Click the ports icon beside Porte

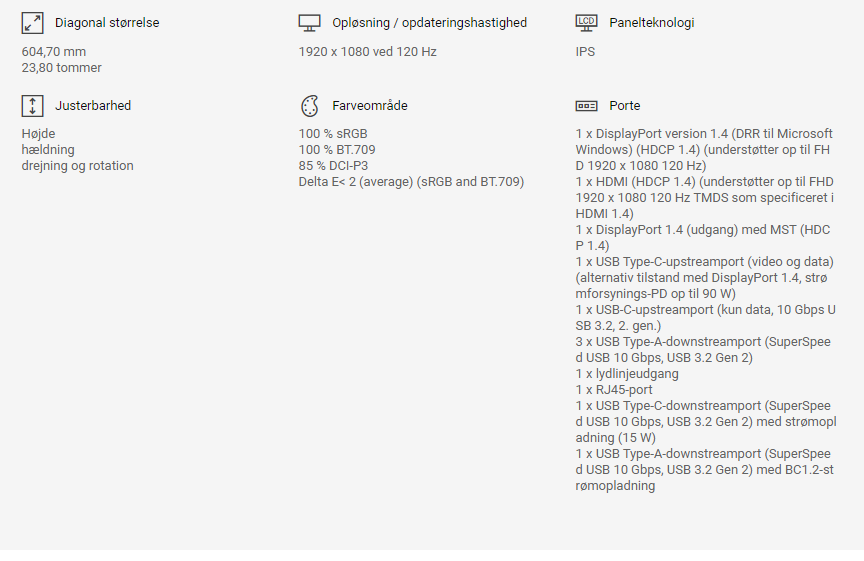(x=586, y=106)
